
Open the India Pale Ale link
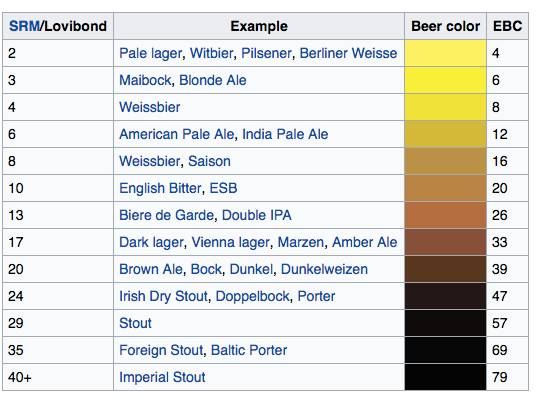285,134
